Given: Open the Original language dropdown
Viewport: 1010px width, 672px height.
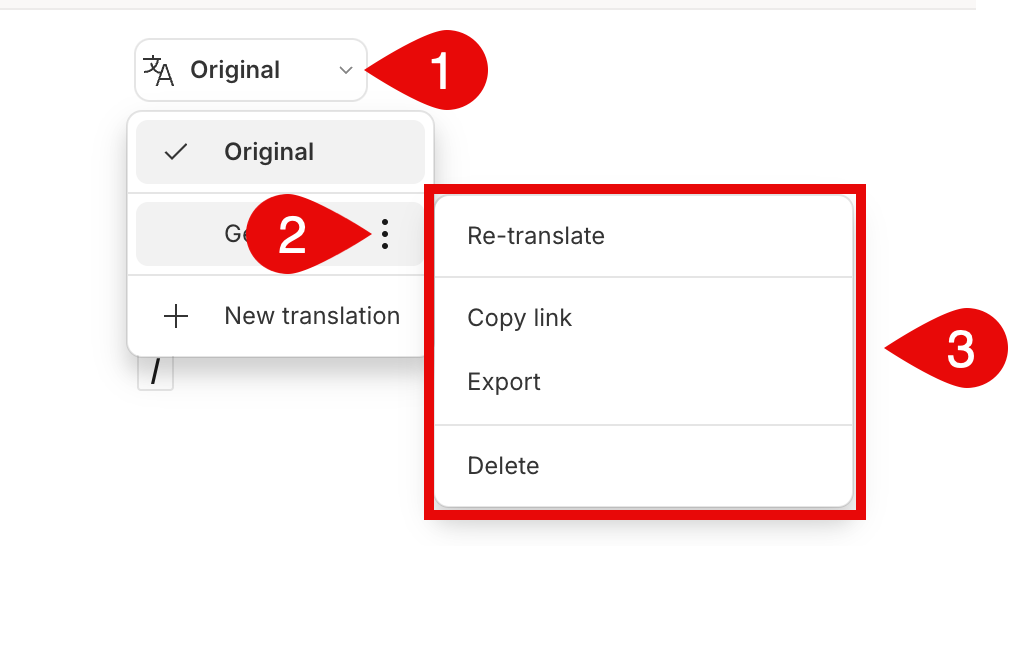Looking at the screenshot, I should 251,70.
